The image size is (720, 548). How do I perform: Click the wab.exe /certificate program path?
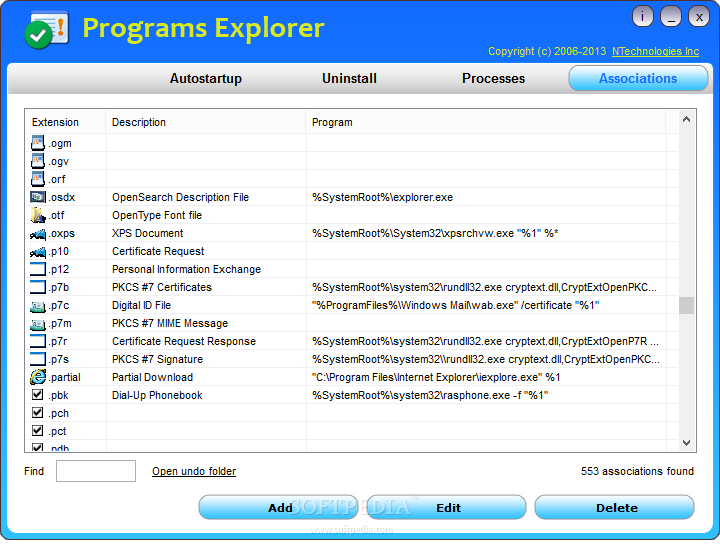pos(456,305)
